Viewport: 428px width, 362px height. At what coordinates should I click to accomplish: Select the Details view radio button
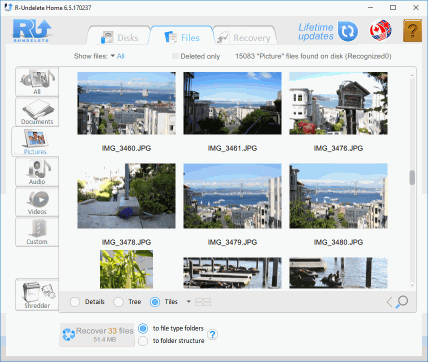75,302
